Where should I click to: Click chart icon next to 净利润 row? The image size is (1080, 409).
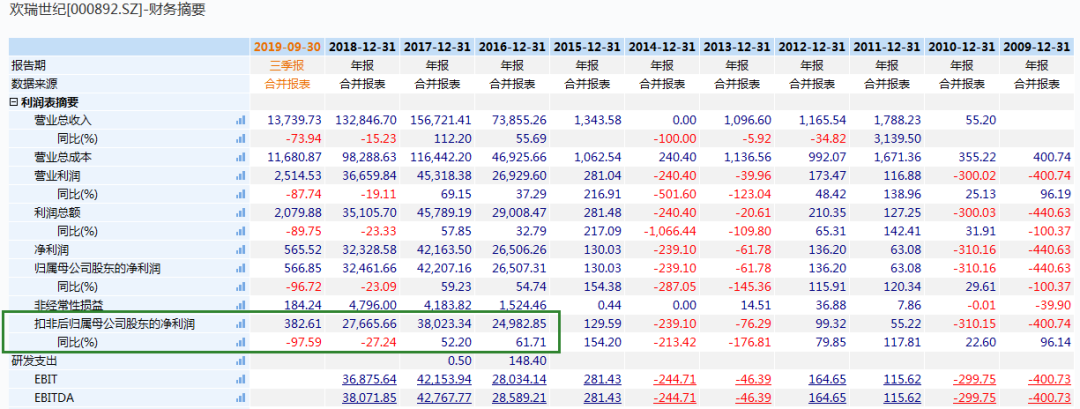pyautogui.click(x=240, y=250)
